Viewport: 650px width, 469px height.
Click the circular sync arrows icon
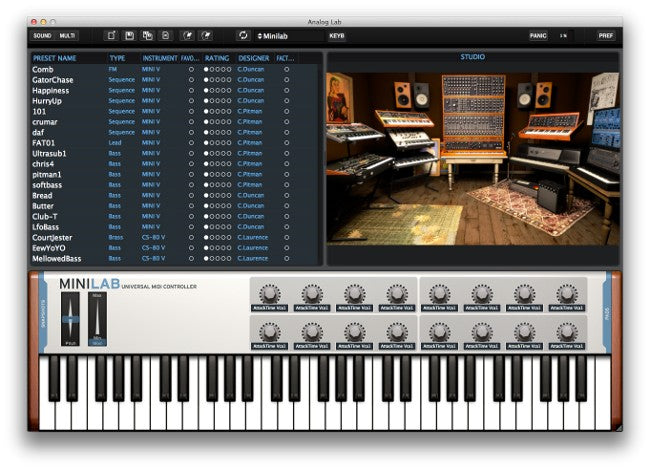(243, 36)
